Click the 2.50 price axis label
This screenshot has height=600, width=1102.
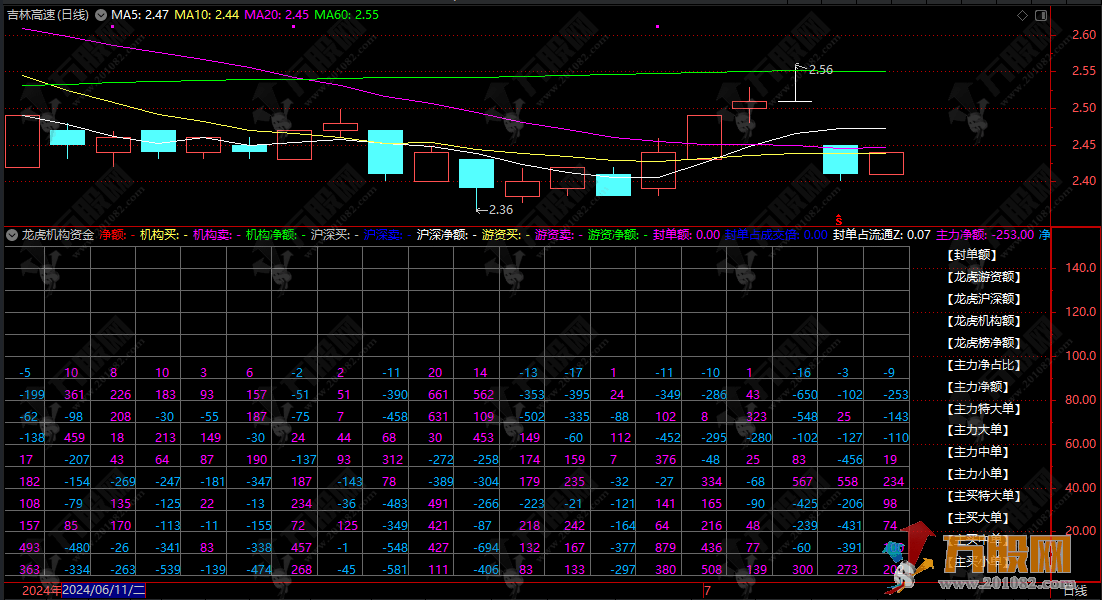pyautogui.click(x=1084, y=107)
